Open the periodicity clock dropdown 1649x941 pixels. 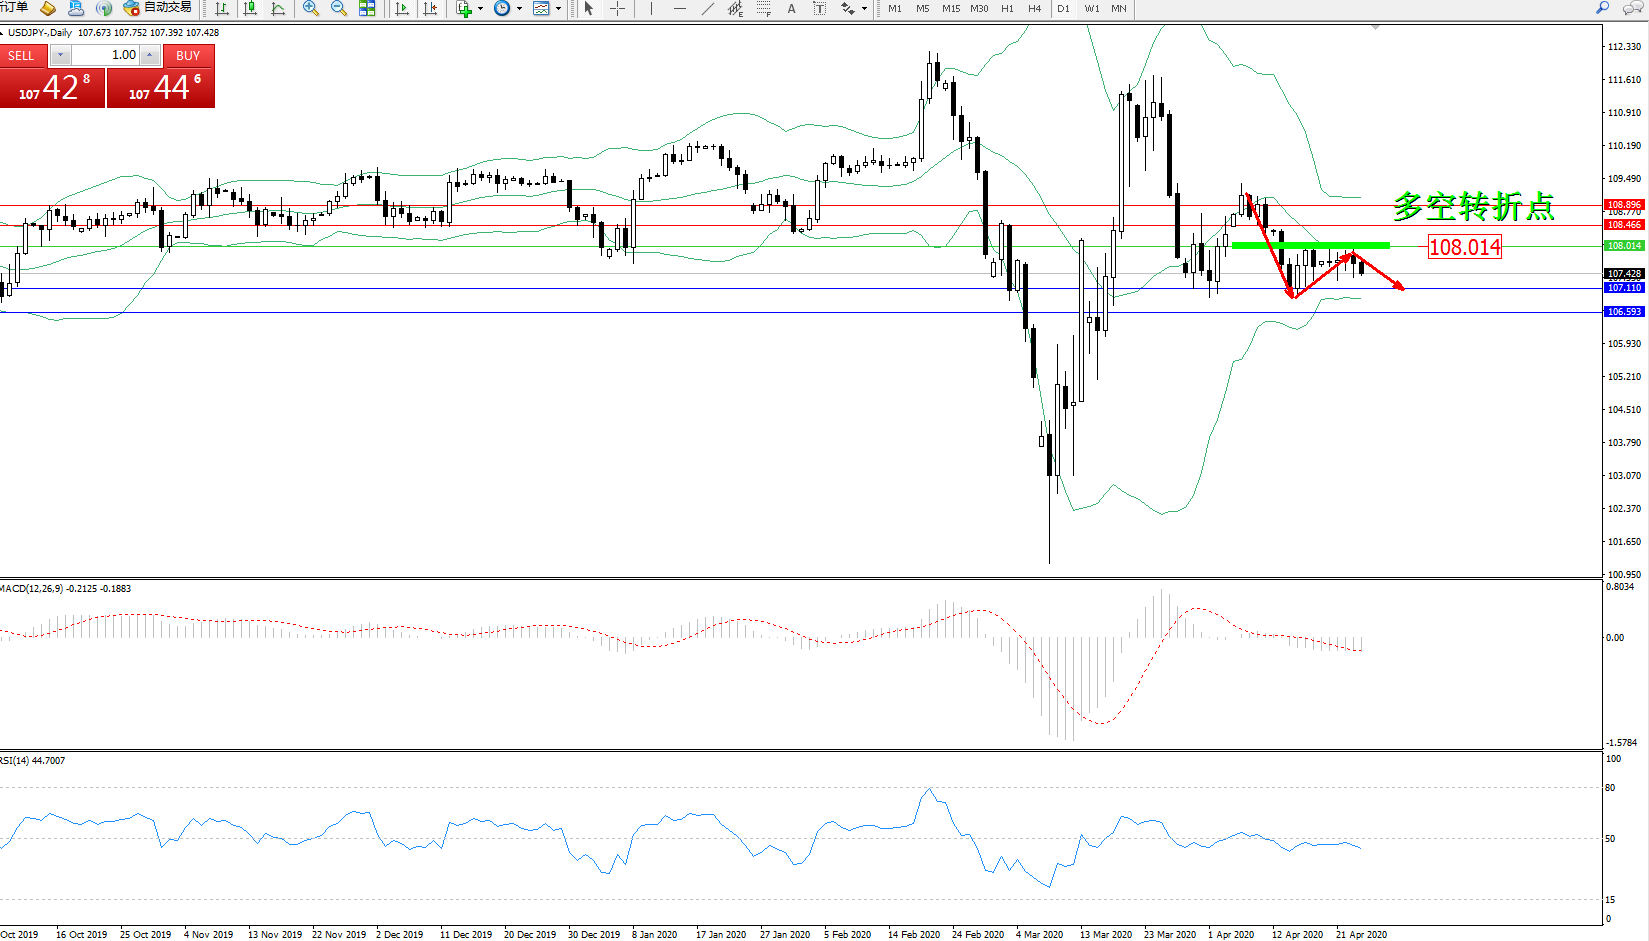(519, 9)
